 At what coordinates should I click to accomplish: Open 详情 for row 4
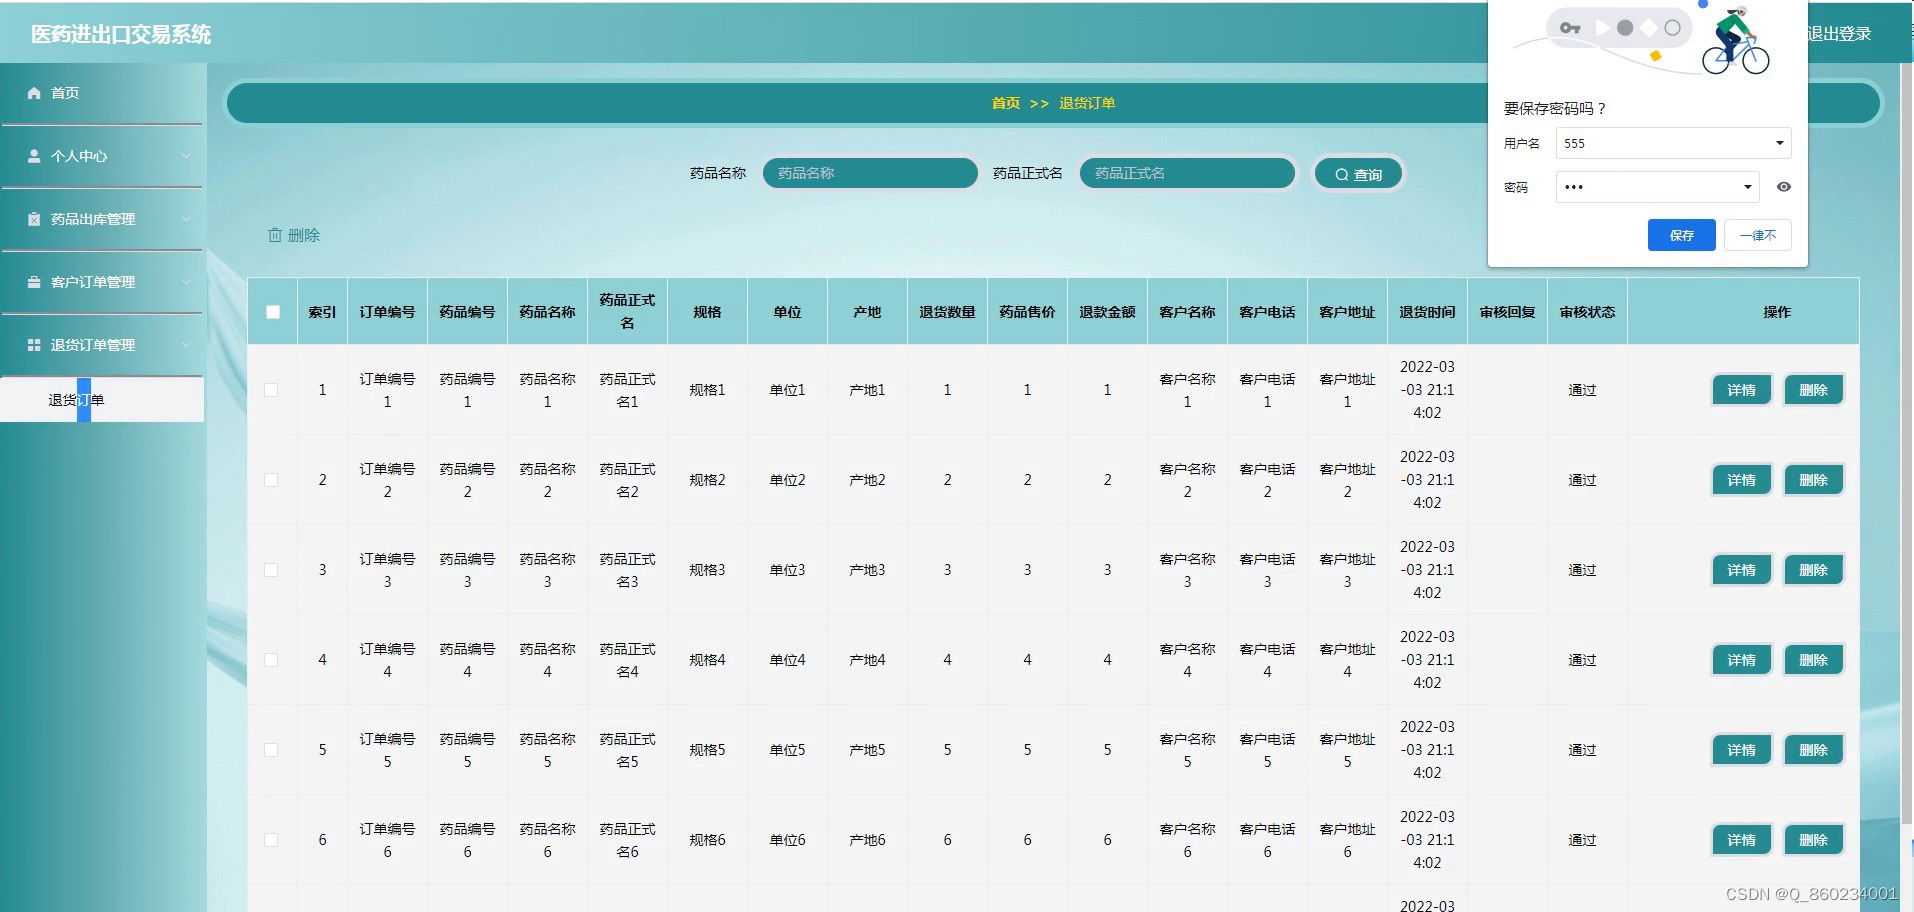[1741, 660]
